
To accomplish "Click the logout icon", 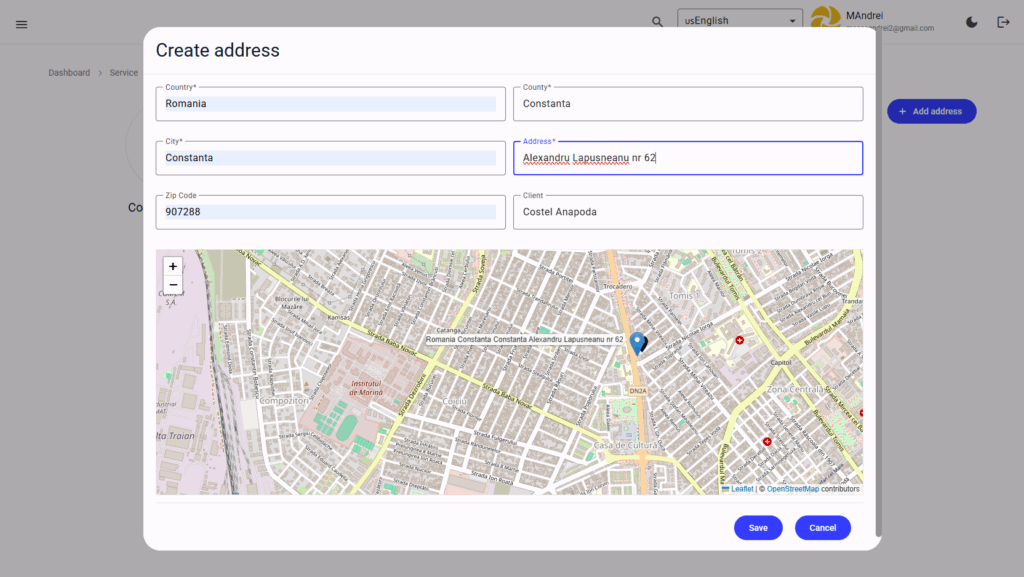I will click(x=1003, y=23).
